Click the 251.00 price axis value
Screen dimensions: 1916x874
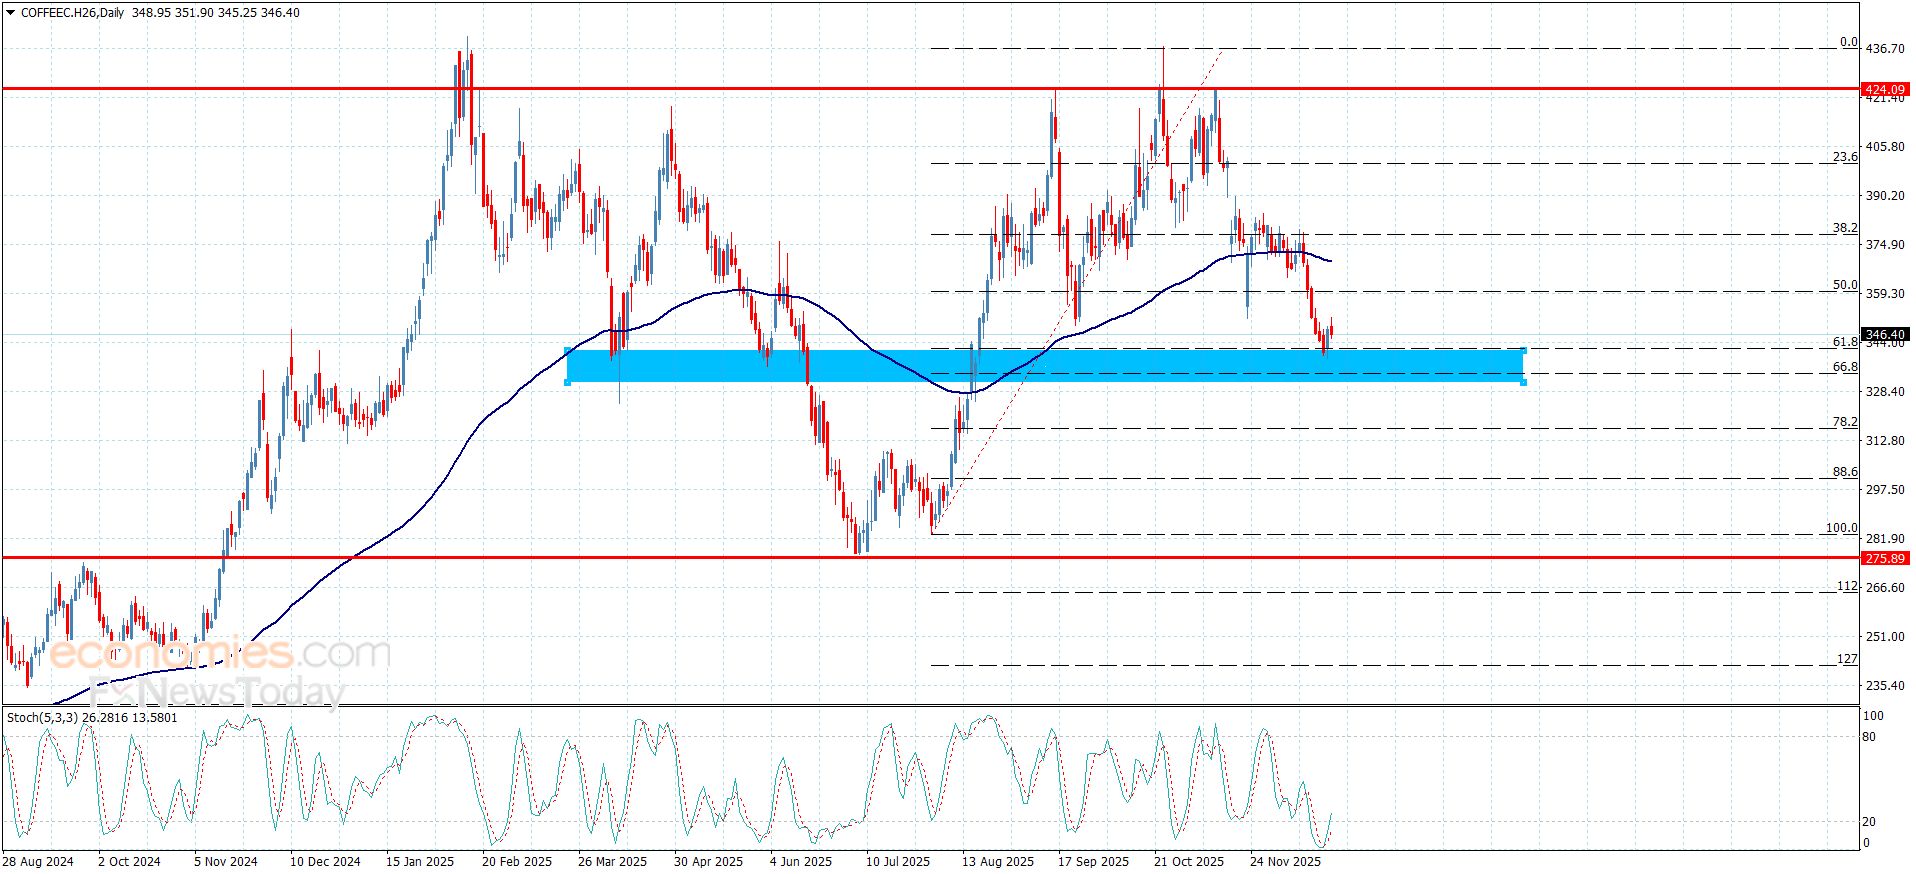[1885, 637]
